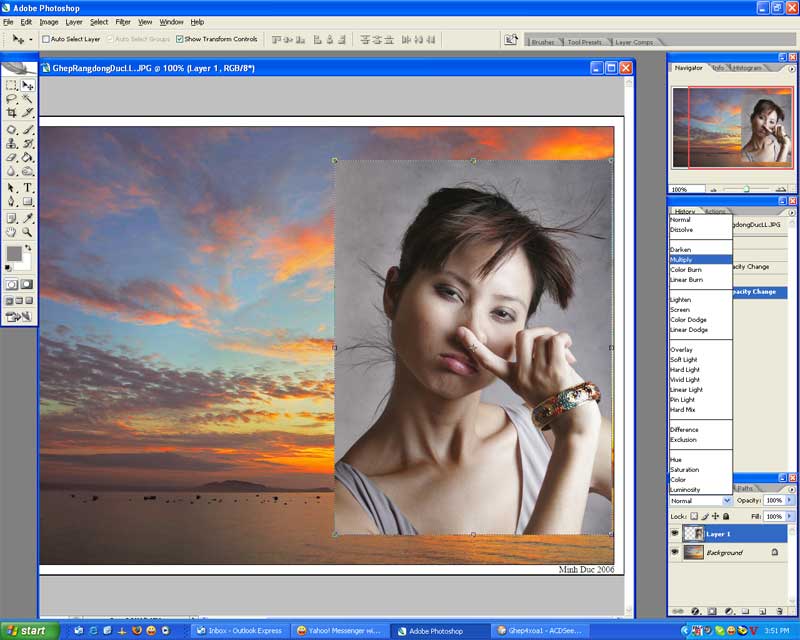Toggle lock transparent pixels

pos(694,516)
